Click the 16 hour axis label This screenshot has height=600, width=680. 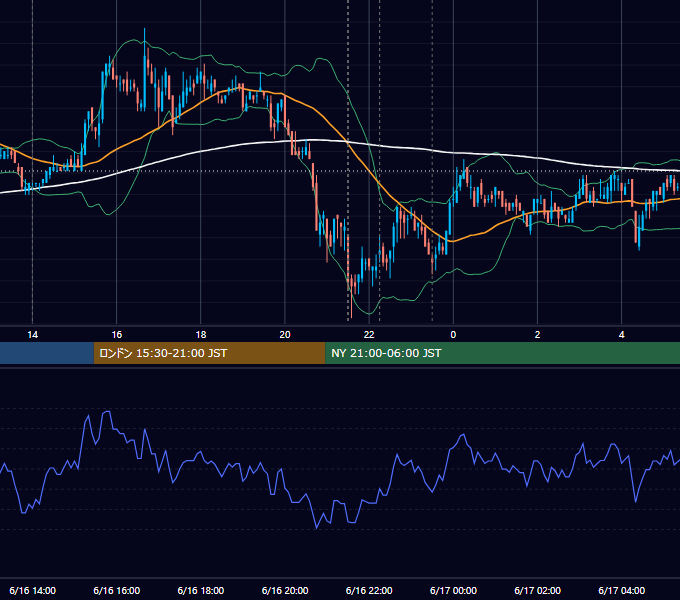[117, 335]
